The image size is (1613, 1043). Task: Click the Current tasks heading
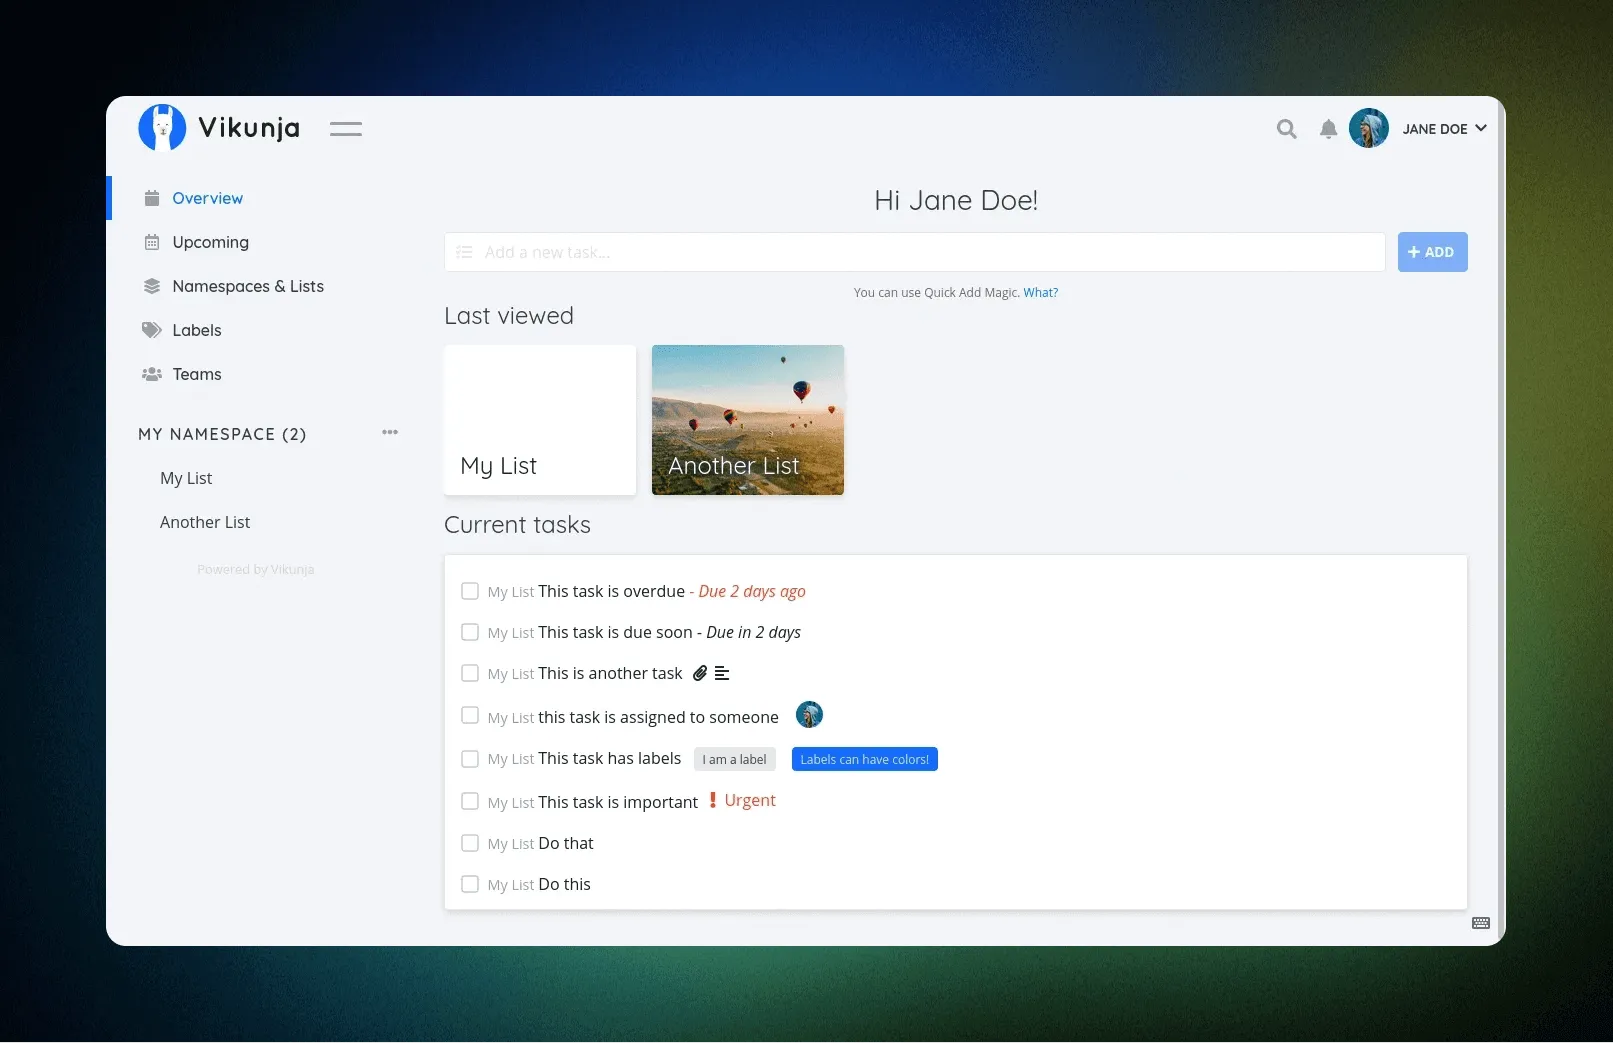517,525
